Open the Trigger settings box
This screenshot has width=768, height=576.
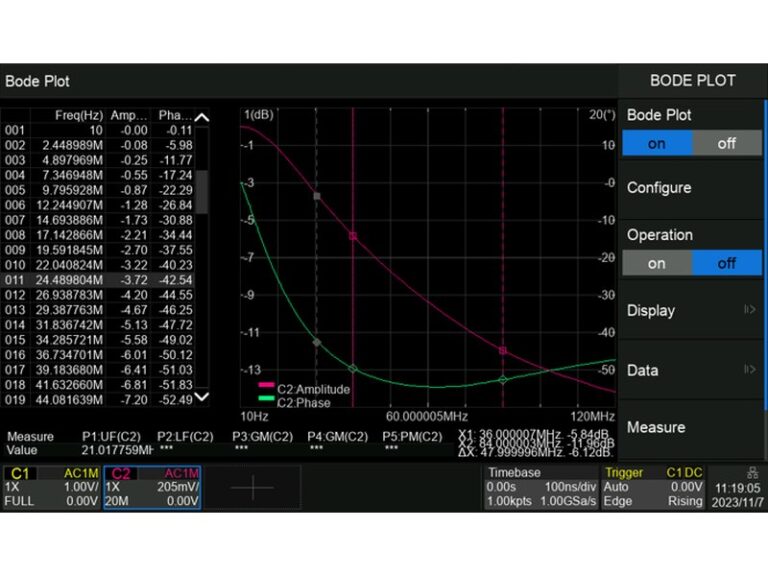point(653,487)
